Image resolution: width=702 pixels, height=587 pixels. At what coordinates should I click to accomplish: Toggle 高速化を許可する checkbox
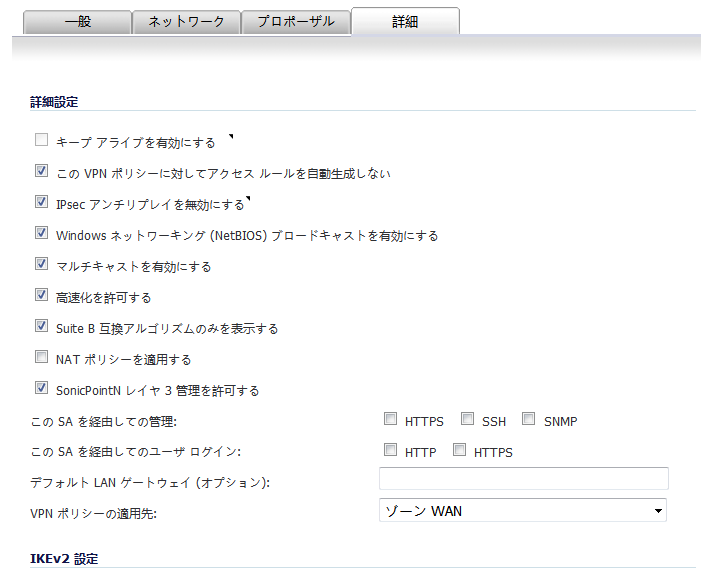click(41, 295)
